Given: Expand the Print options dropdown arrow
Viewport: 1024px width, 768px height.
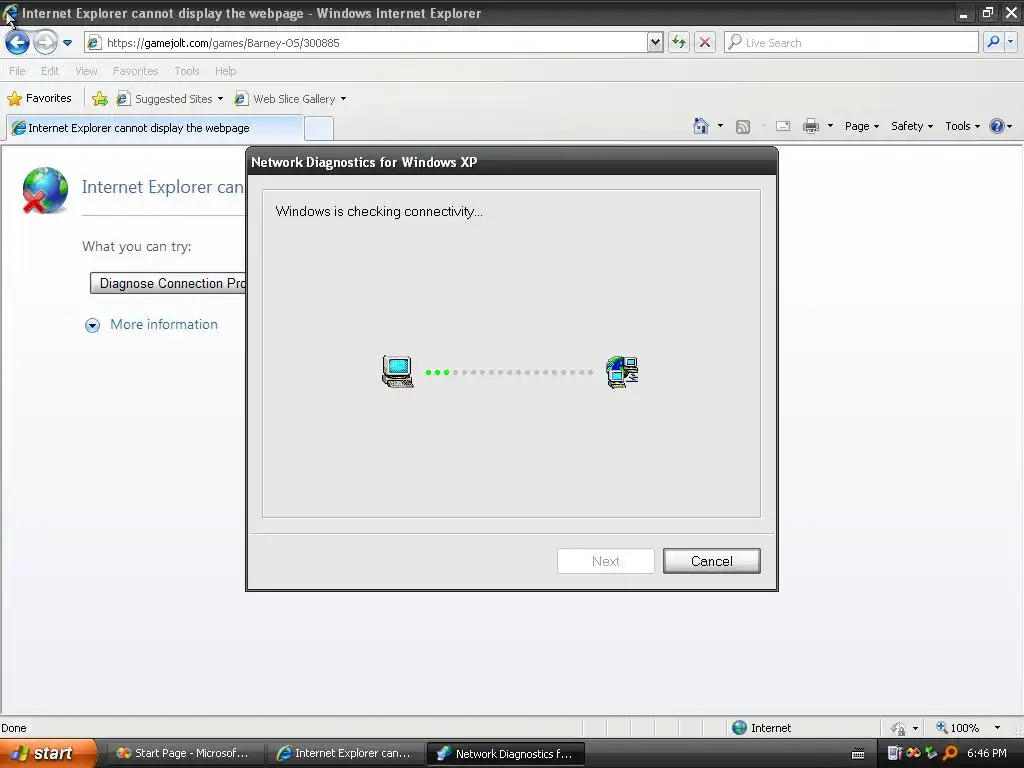Looking at the screenshot, I should [x=831, y=126].
